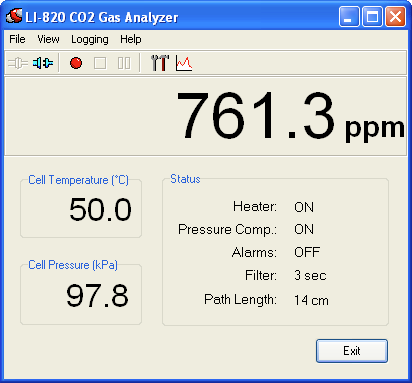The height and width of the screenshot is (383, 412).
Task: Click the pause logging icon
Action: click(124, 63)
